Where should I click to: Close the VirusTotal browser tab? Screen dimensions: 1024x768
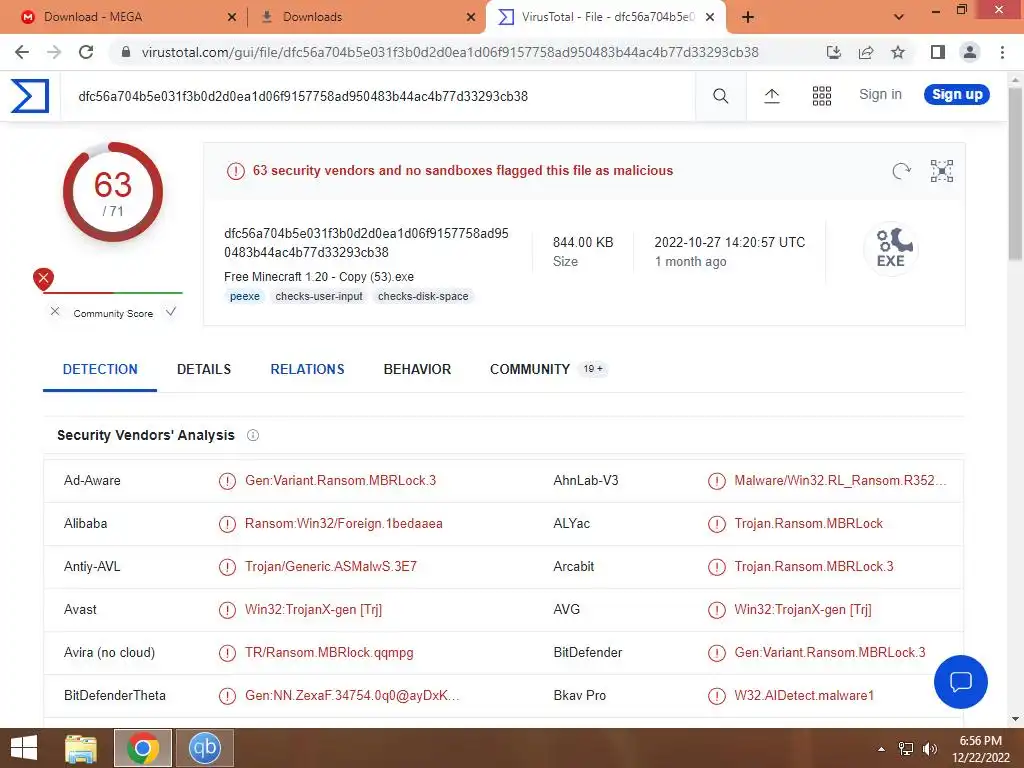[x=711, y=17]
